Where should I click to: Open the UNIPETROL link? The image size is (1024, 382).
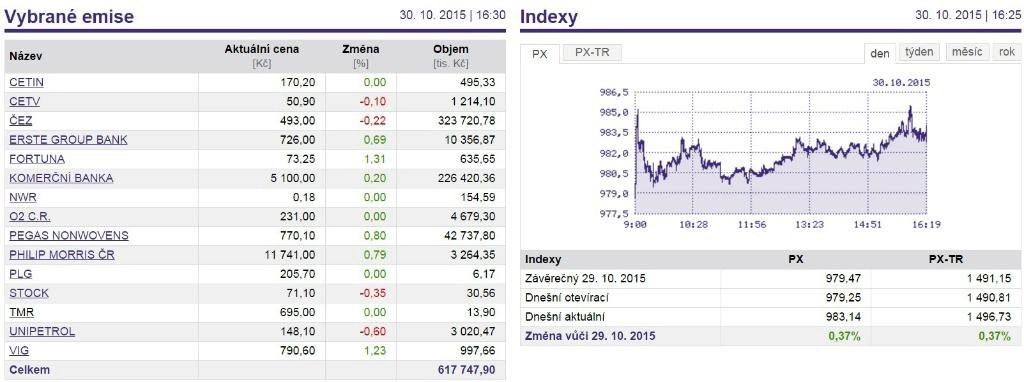pyautogui.click(x=42, y=331)
